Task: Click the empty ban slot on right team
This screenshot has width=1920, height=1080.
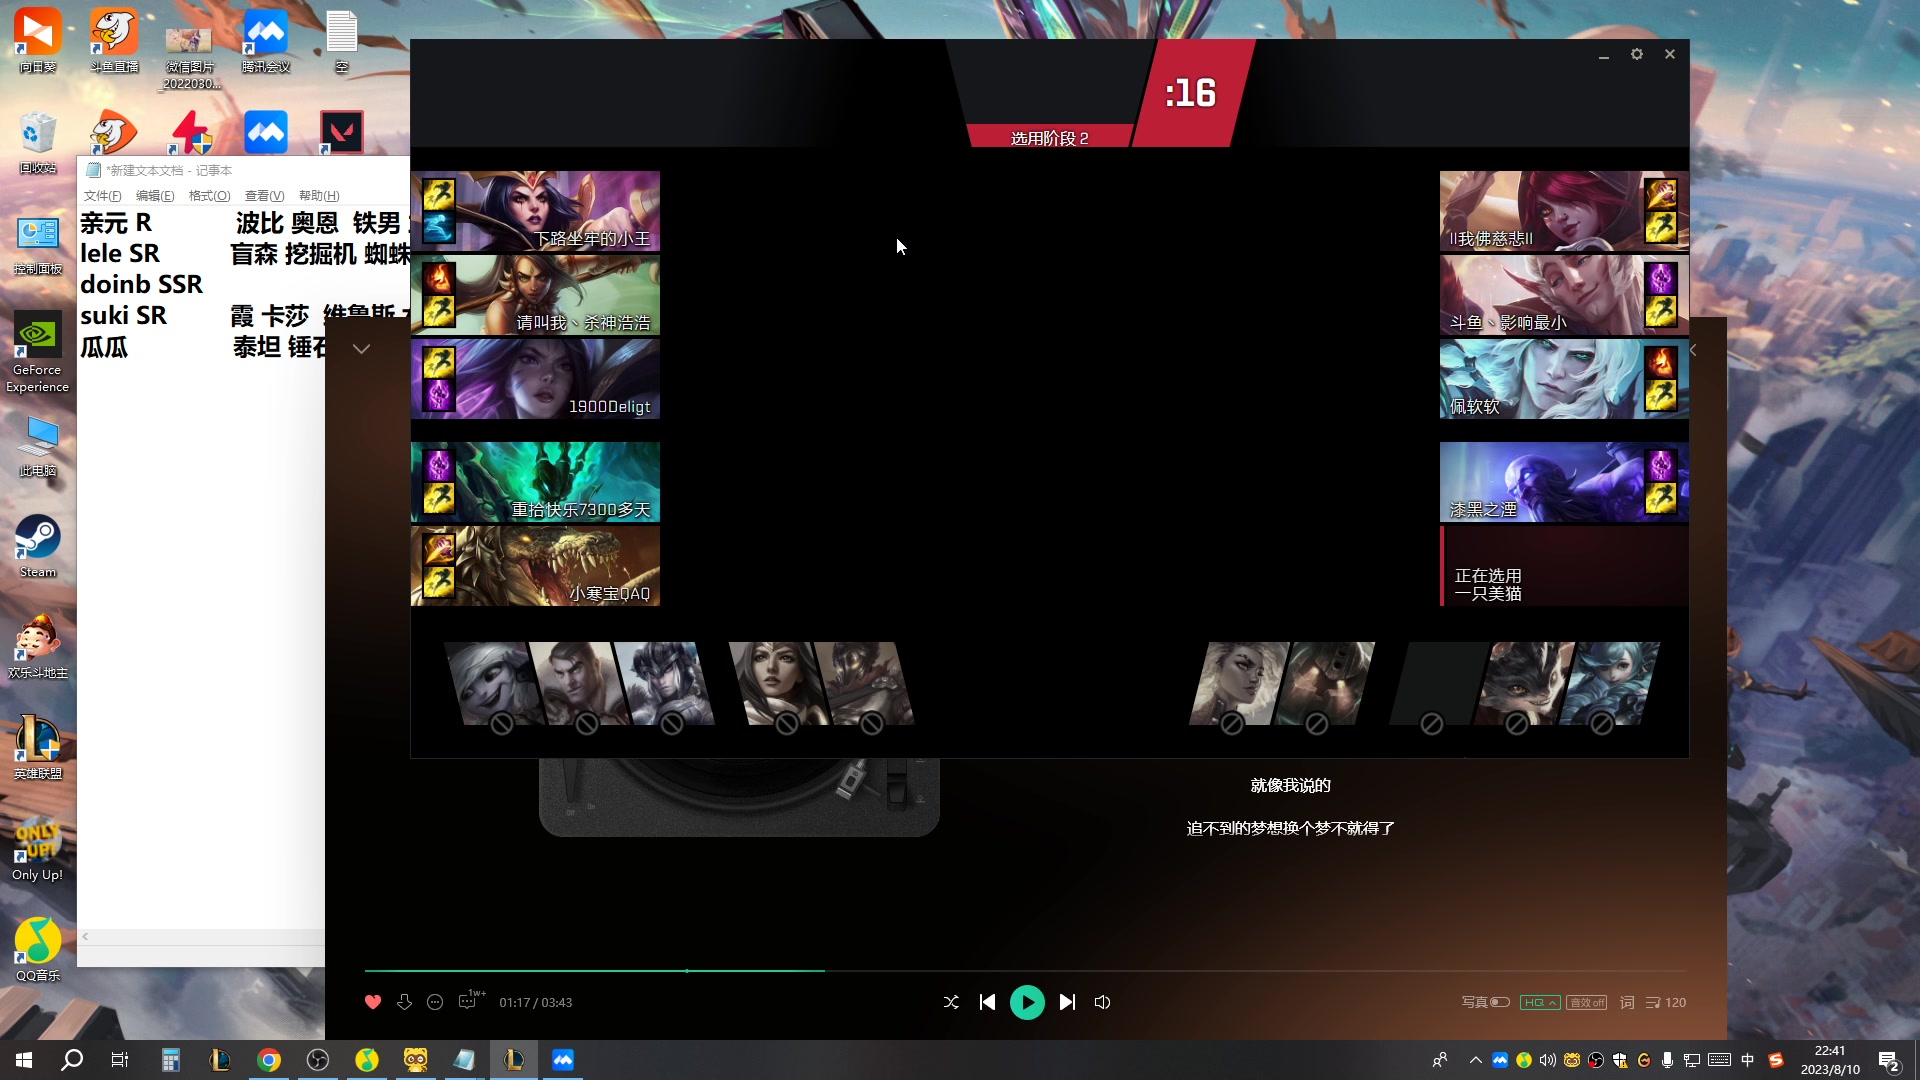Action: tap(1437, 683)
